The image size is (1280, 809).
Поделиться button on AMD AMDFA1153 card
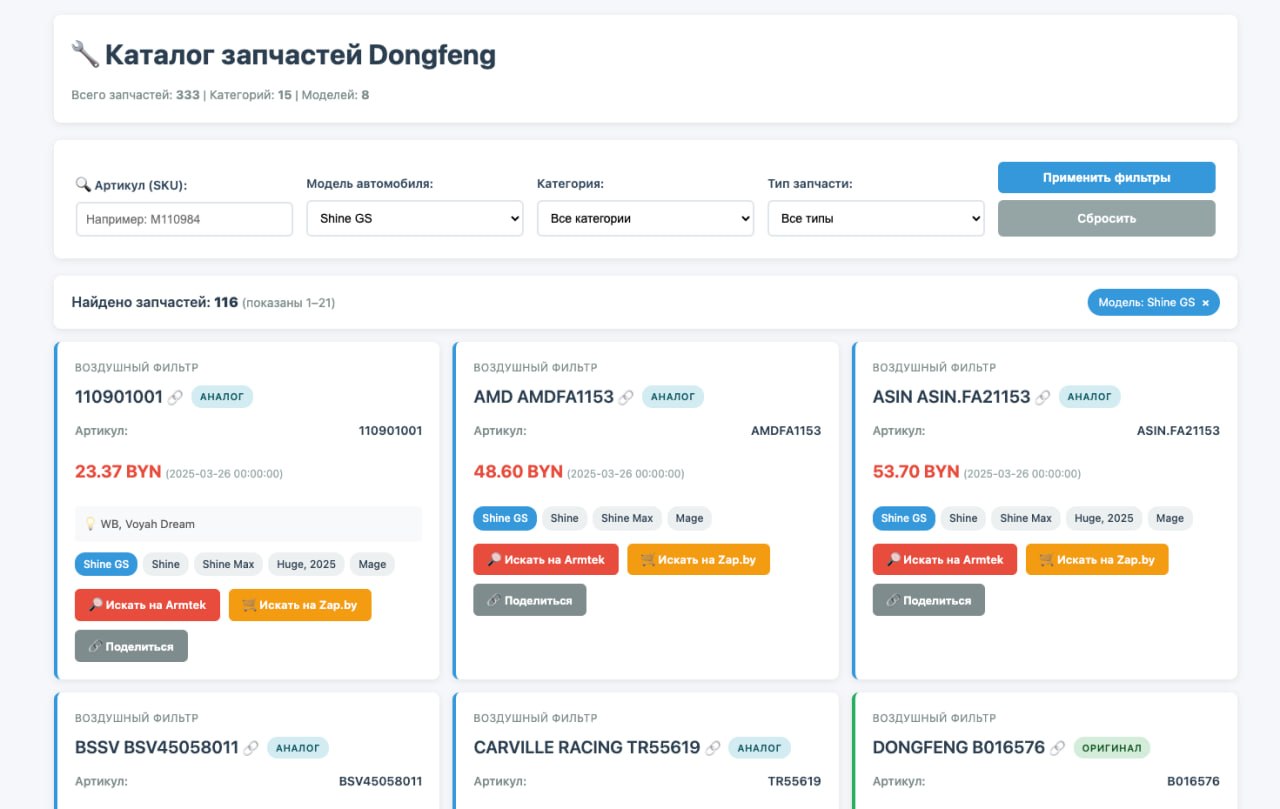tap(530, 600)
